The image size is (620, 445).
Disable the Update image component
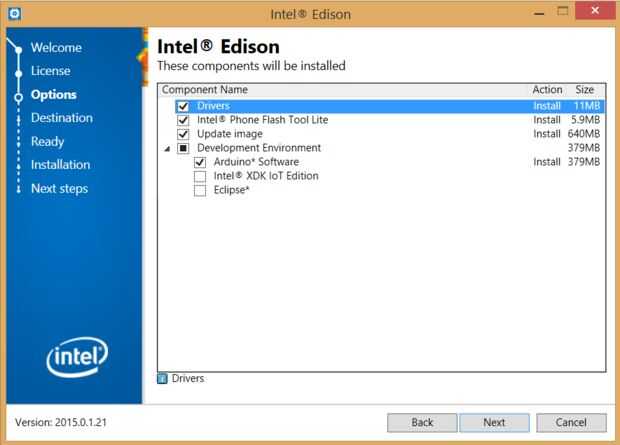click(x=183, y=134)
